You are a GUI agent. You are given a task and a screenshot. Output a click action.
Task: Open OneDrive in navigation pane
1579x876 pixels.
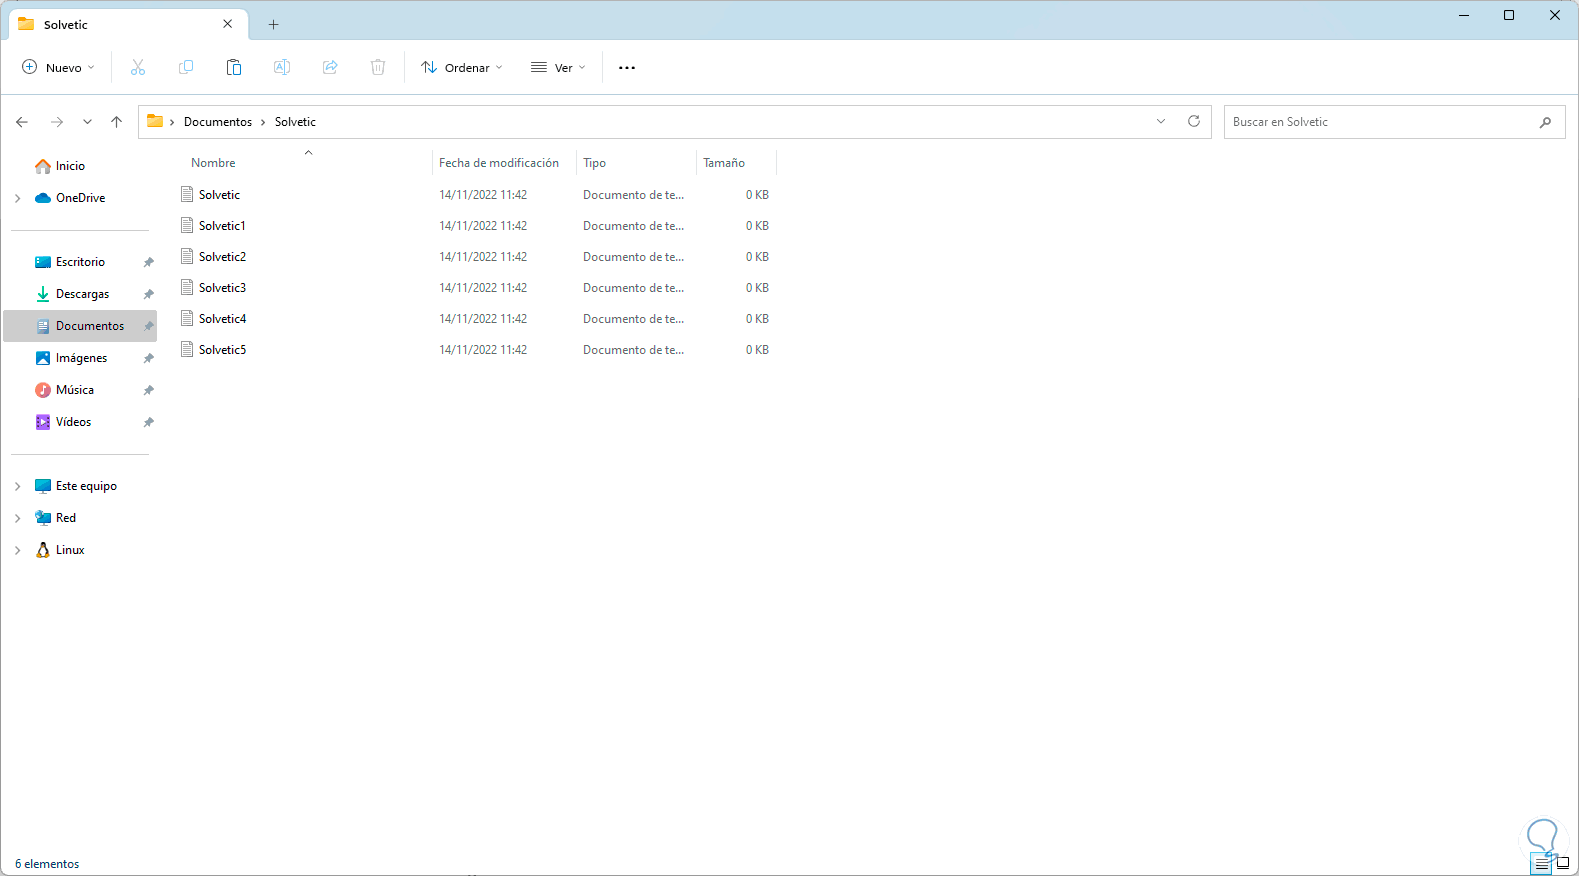pyautogui.click(x=80, y=198)
